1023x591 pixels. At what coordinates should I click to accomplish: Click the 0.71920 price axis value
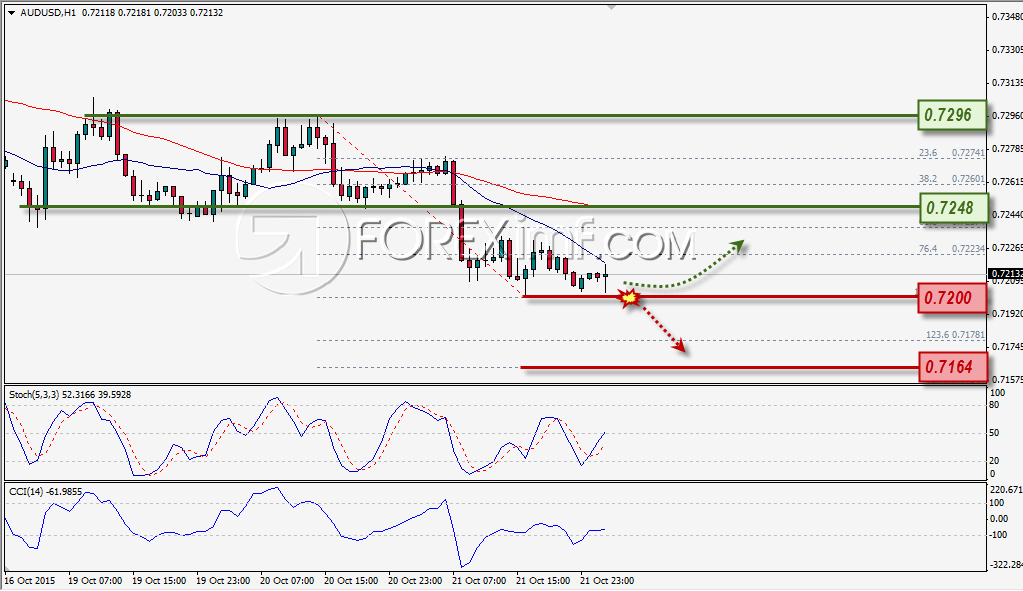coord(1007,314)
